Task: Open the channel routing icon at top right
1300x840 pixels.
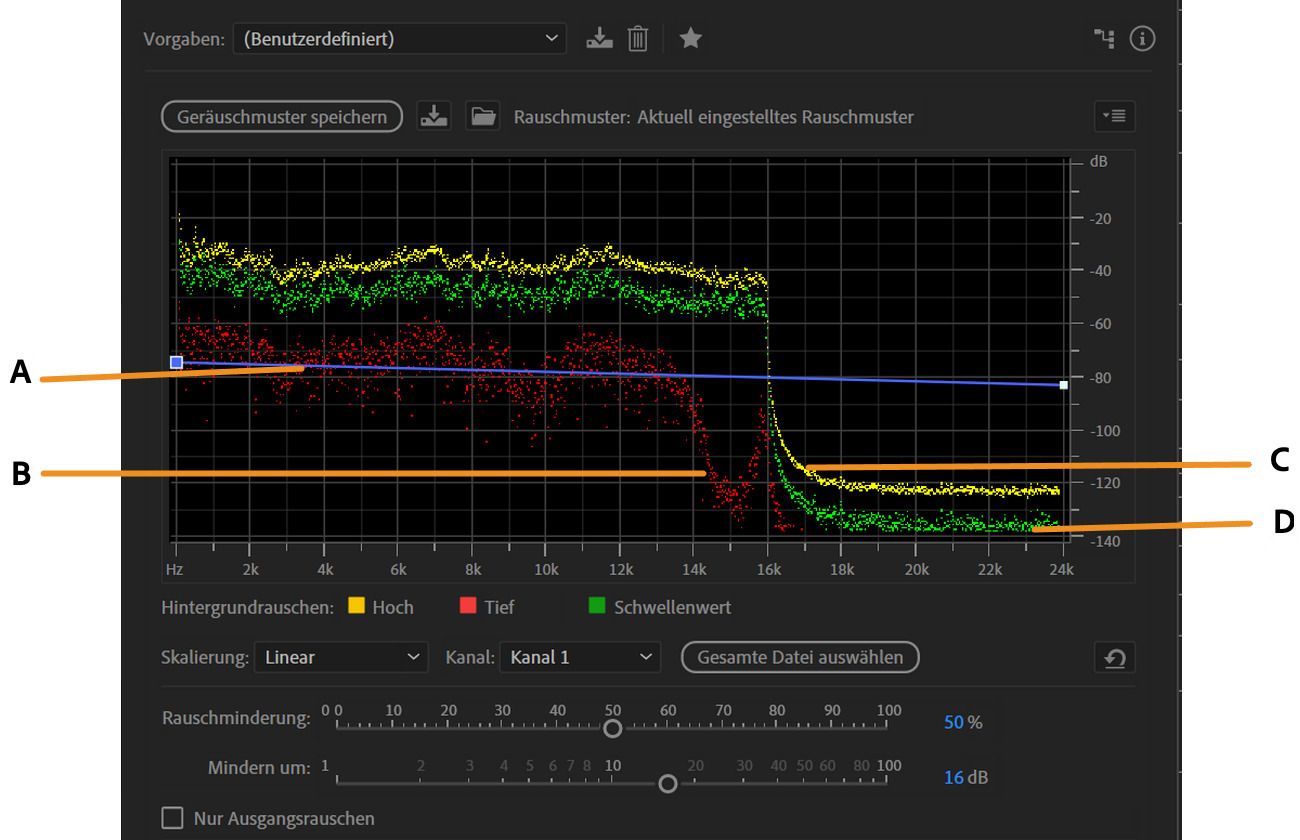Action: tap(1103, 39)
